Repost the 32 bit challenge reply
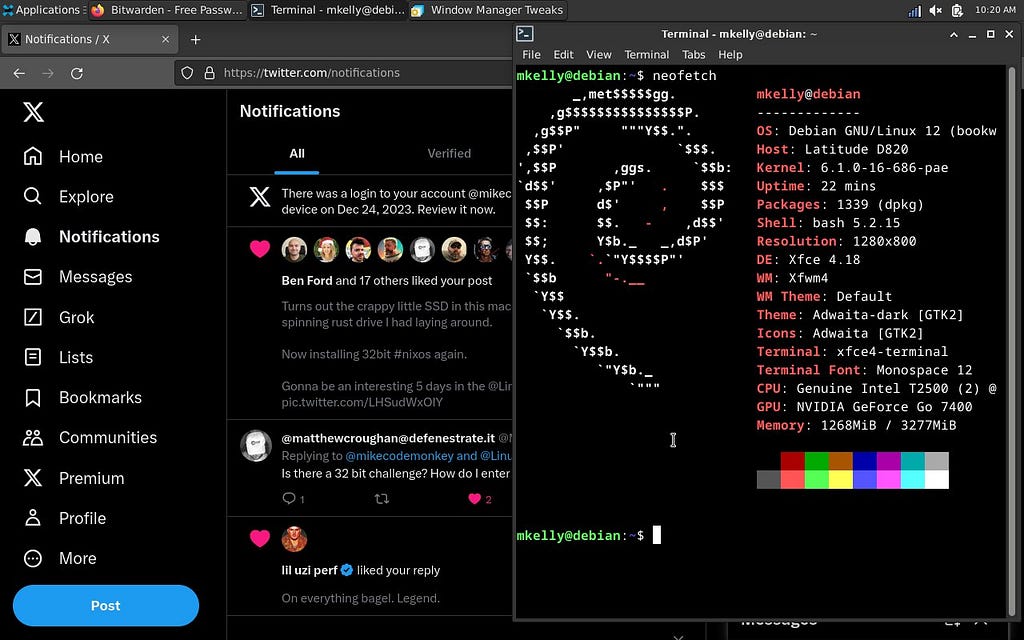This screenshot has height=640, width=1024. [381, 499]
